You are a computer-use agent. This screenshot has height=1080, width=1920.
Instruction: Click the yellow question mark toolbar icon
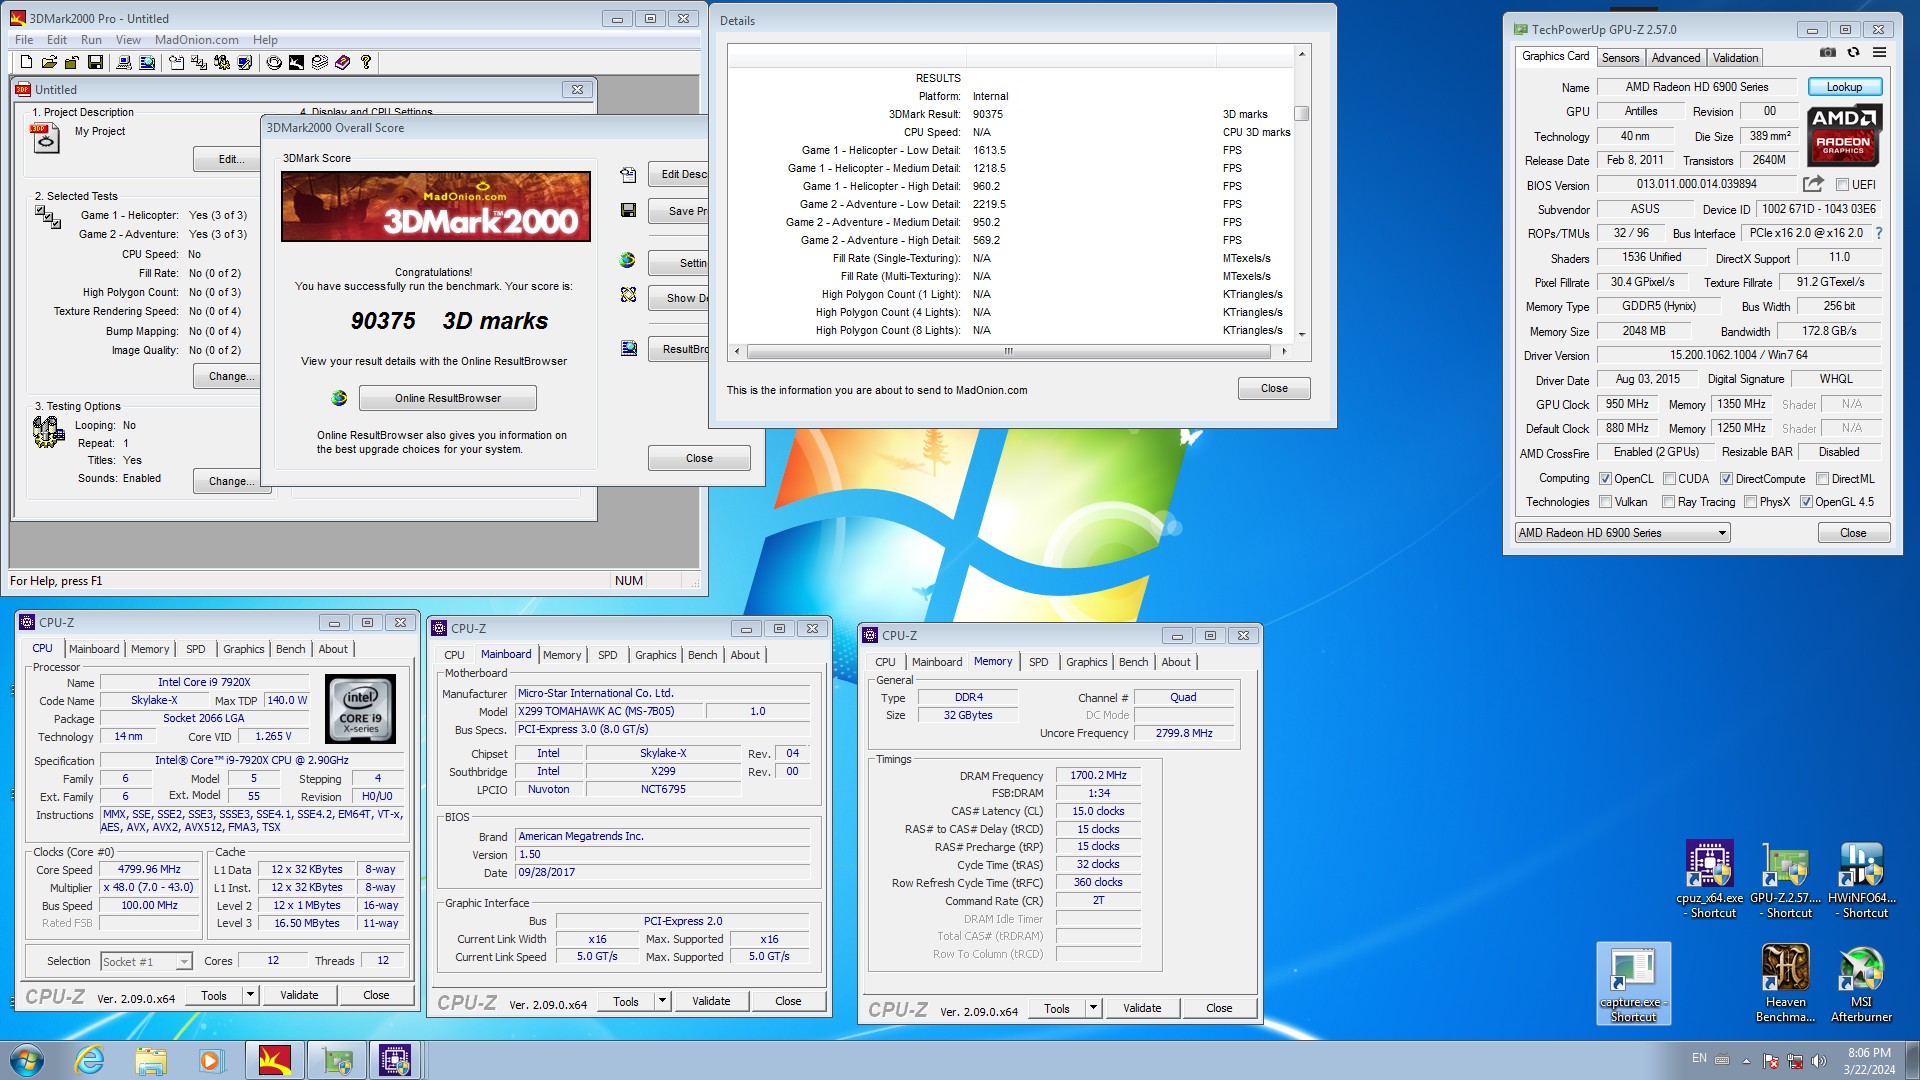(366, 62)
